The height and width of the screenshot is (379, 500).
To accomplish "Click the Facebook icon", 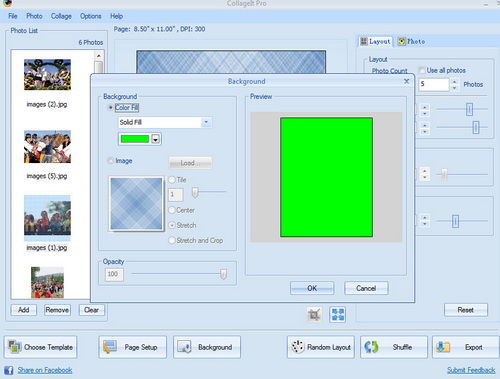I will coord(9,370).
